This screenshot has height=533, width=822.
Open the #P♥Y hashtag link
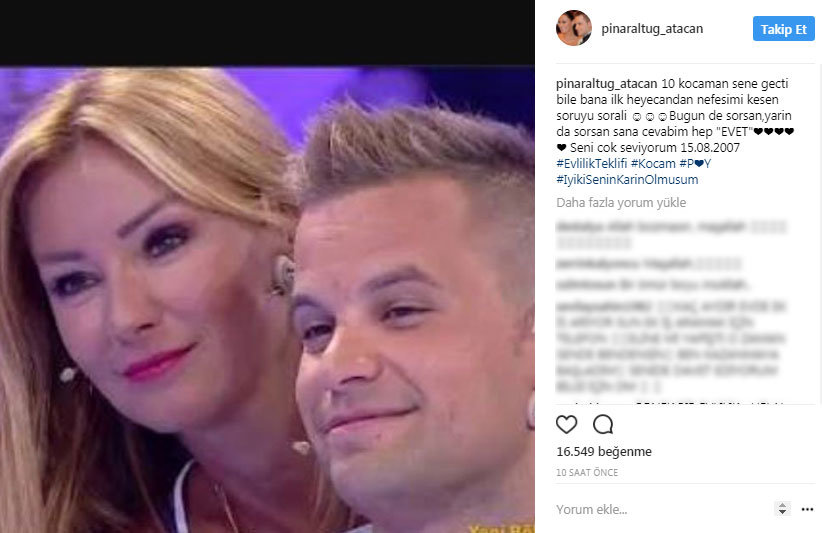point(695,164)
